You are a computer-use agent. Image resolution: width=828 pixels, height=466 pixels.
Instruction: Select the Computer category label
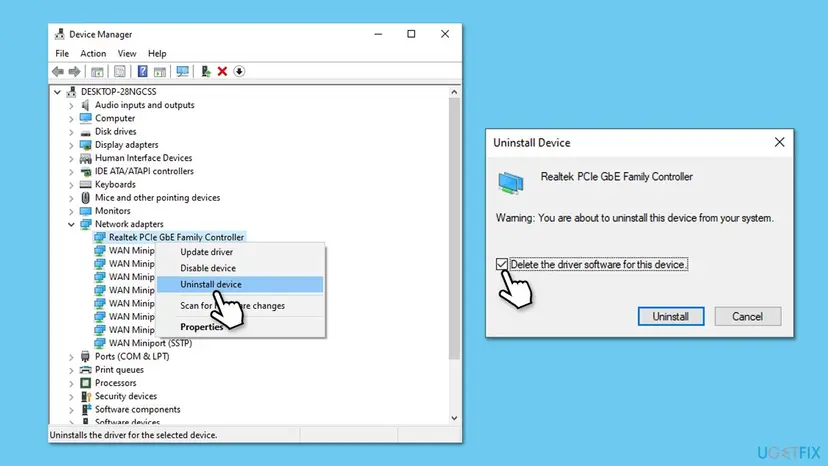[115, 118]
